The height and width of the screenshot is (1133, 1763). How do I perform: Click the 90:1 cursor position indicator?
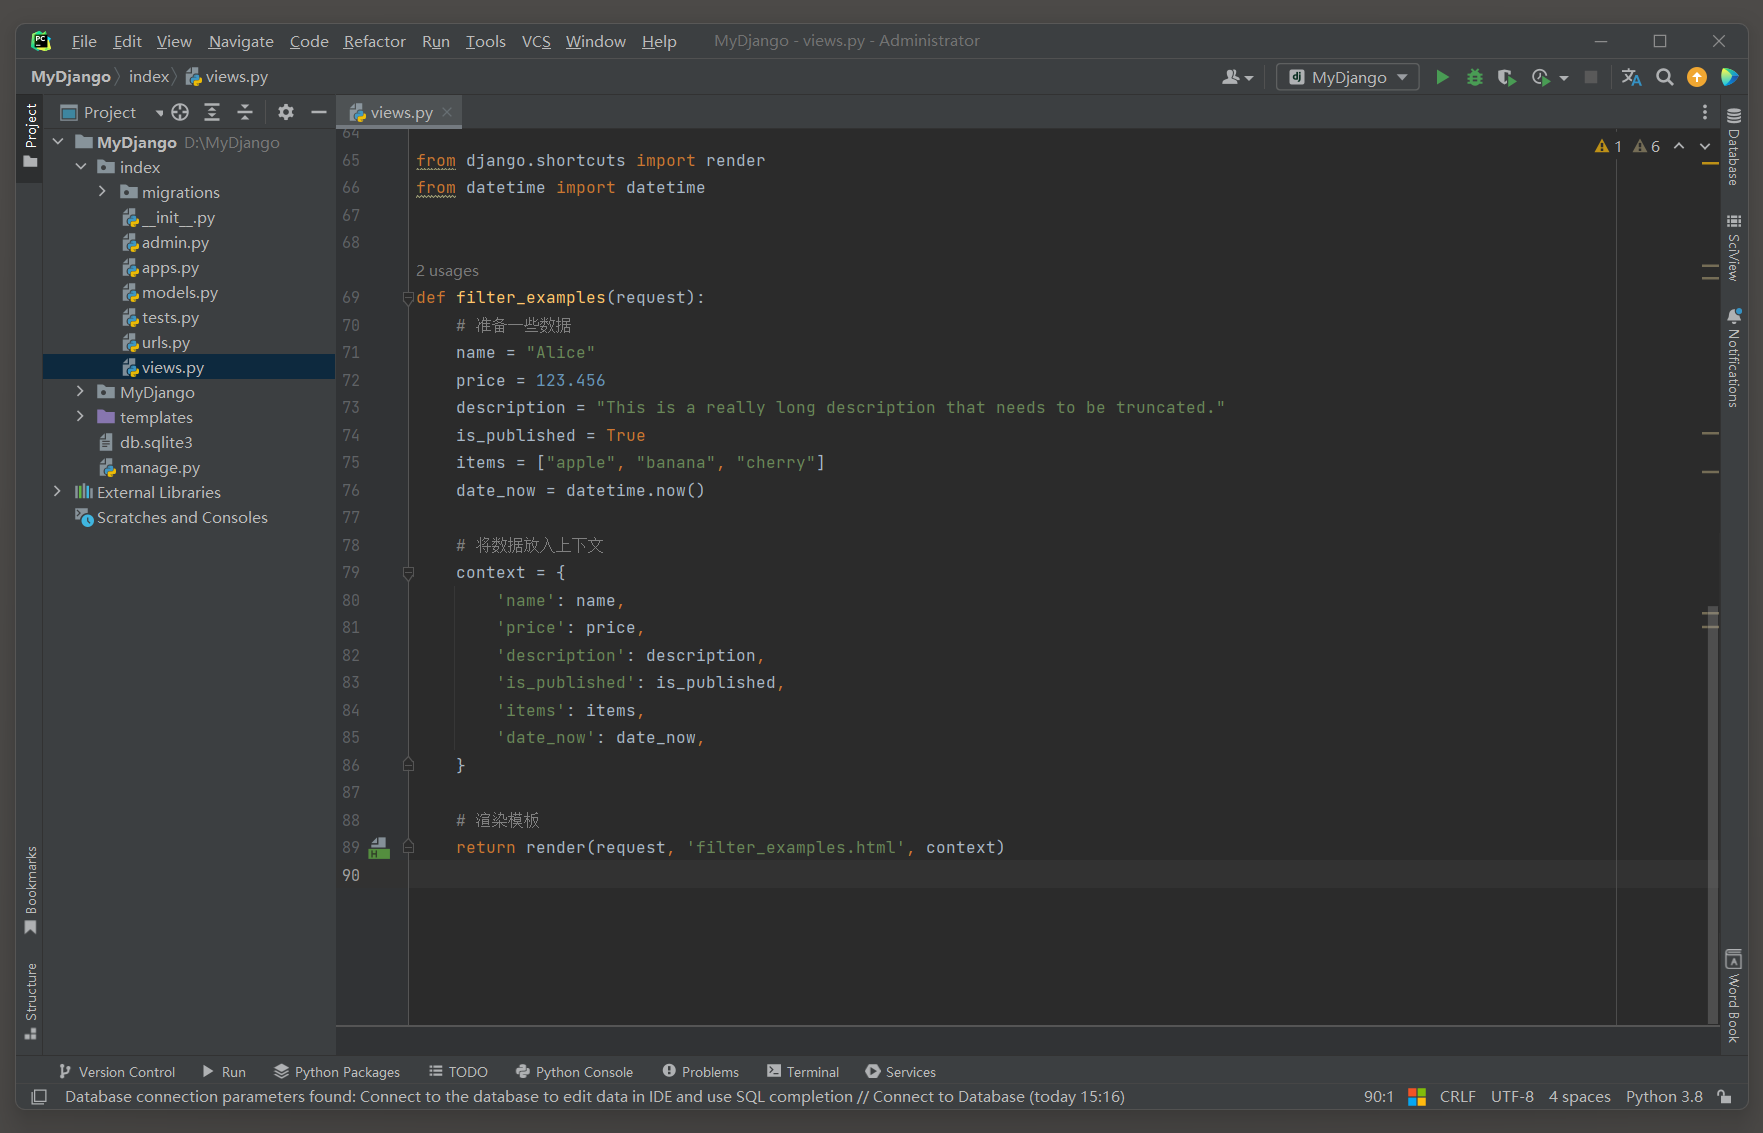(1378, 1097)
